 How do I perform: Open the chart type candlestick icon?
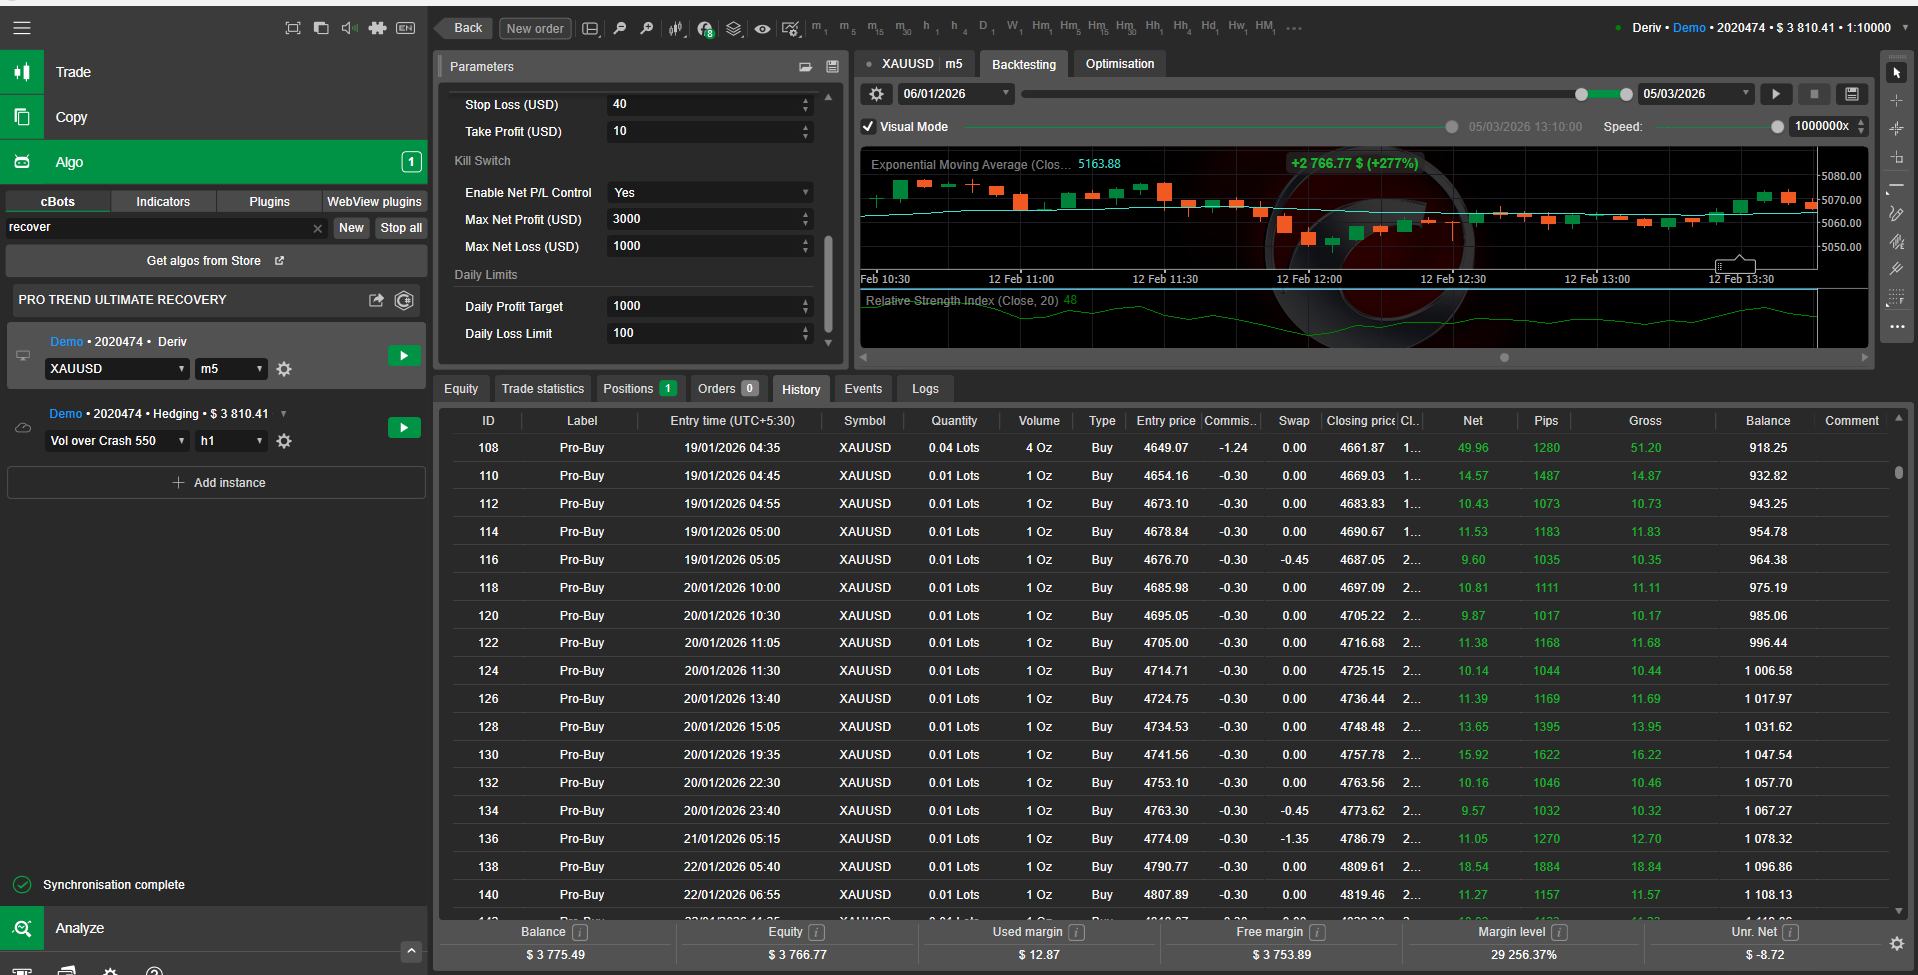coord(676,28)
